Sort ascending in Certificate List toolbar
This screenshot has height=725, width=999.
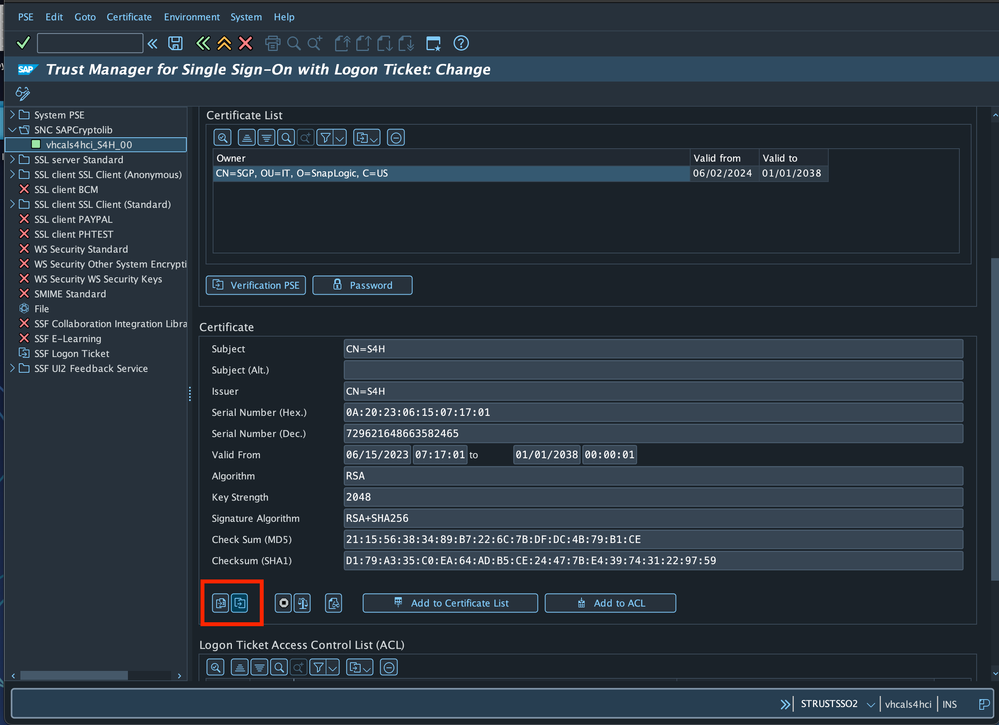(247, 138)
